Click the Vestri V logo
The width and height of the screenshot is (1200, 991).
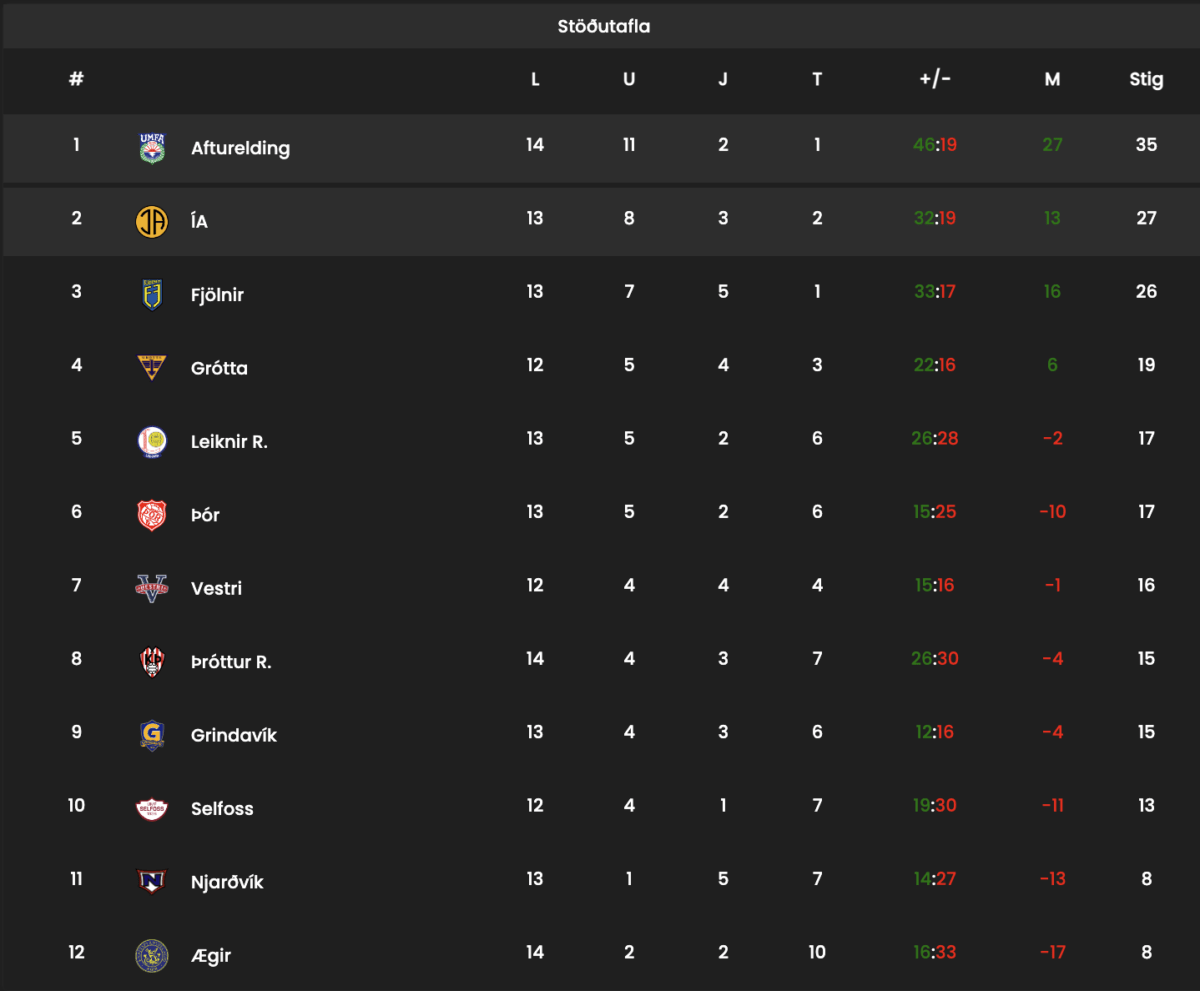152,588
